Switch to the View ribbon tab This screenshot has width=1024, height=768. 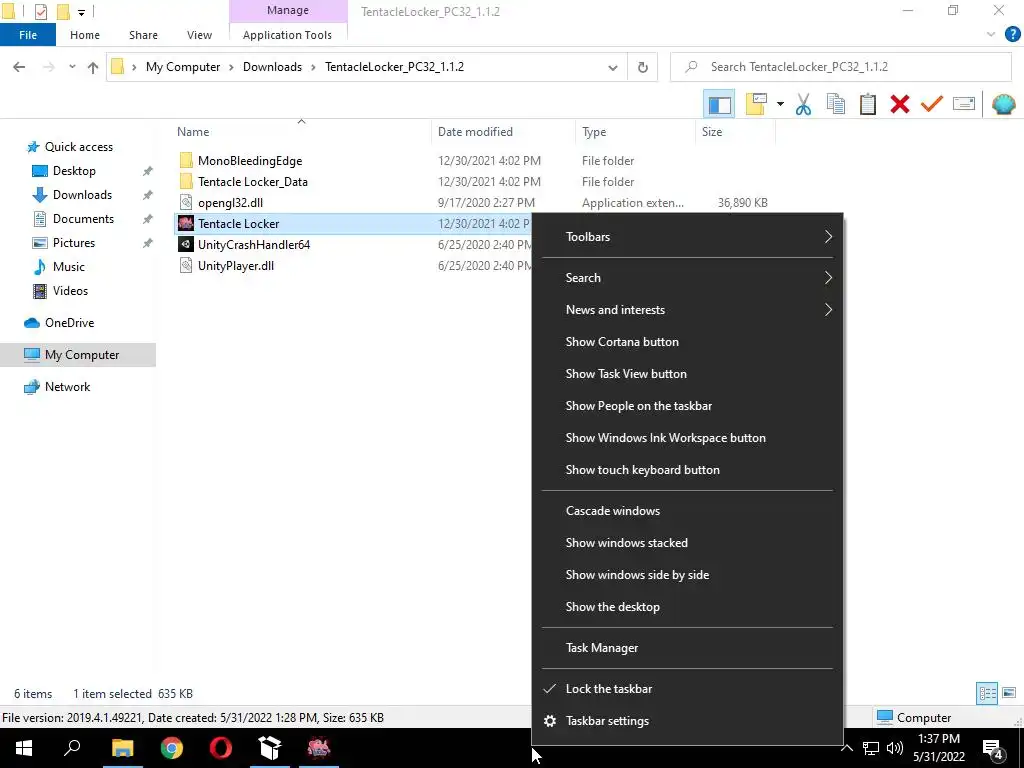pos(199,35)
